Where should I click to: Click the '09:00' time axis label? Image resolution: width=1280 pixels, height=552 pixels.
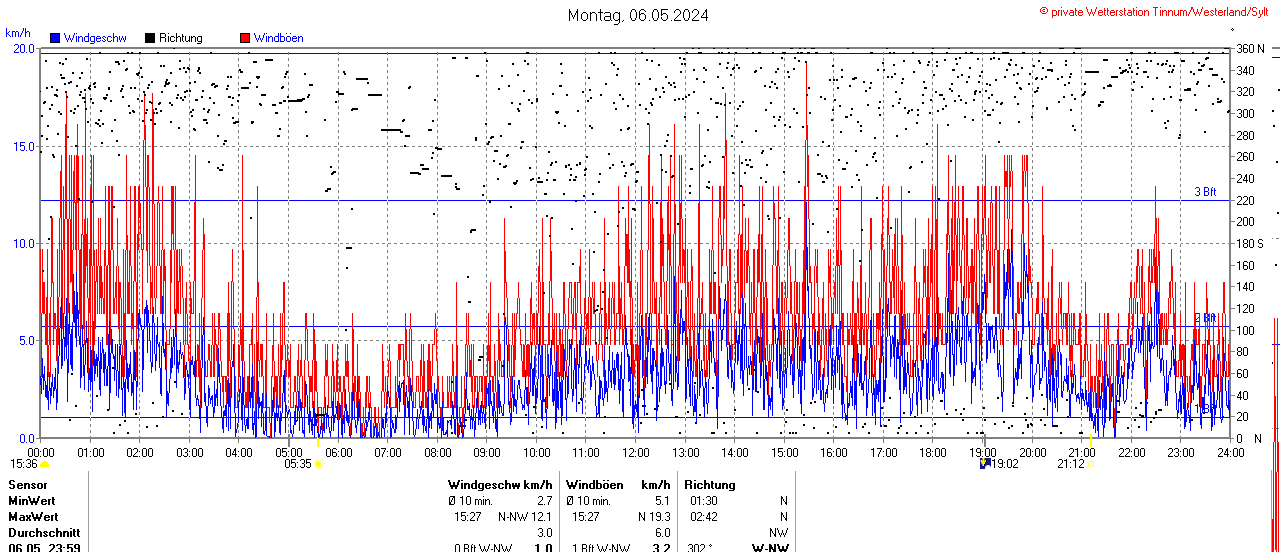coord(487,453)
